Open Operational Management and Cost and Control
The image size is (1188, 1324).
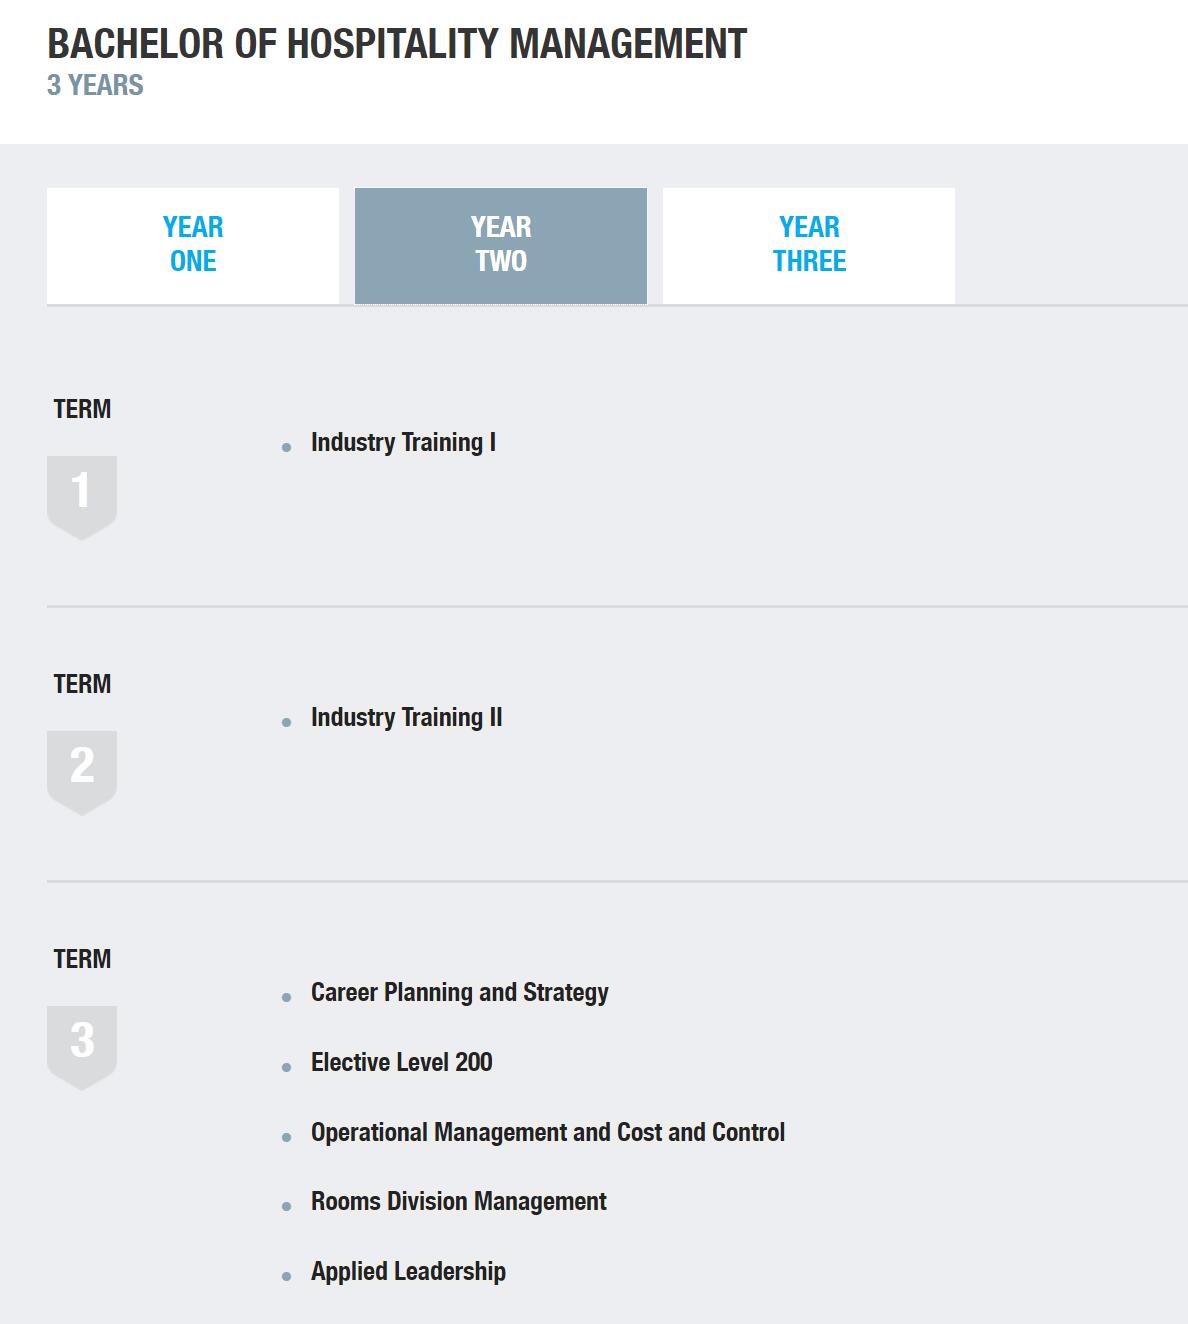547,1133
